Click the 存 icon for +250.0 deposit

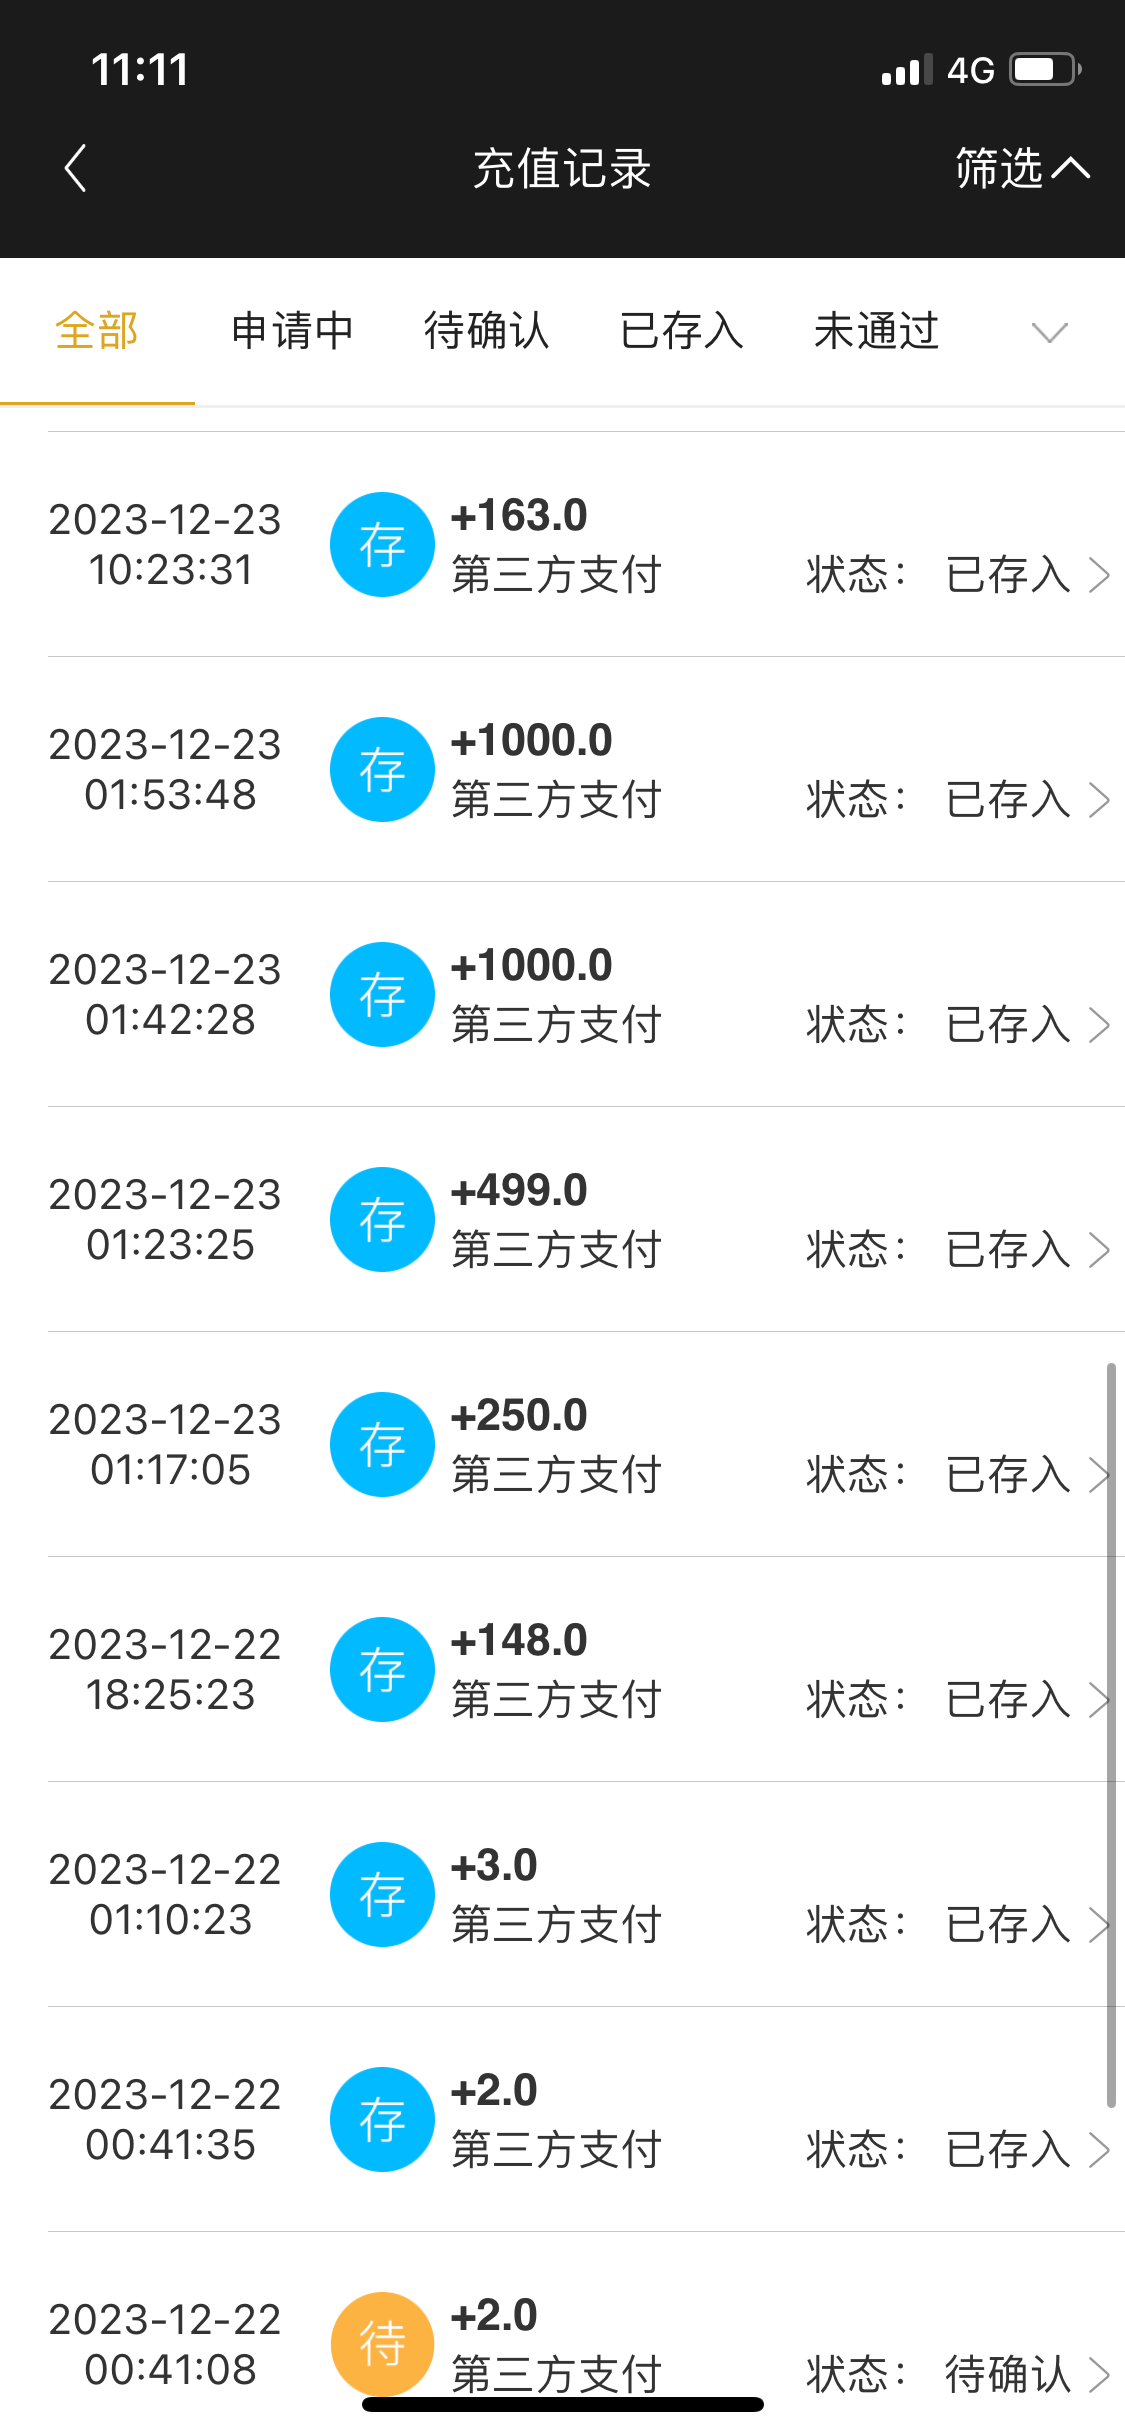[x=382, y=1445]
